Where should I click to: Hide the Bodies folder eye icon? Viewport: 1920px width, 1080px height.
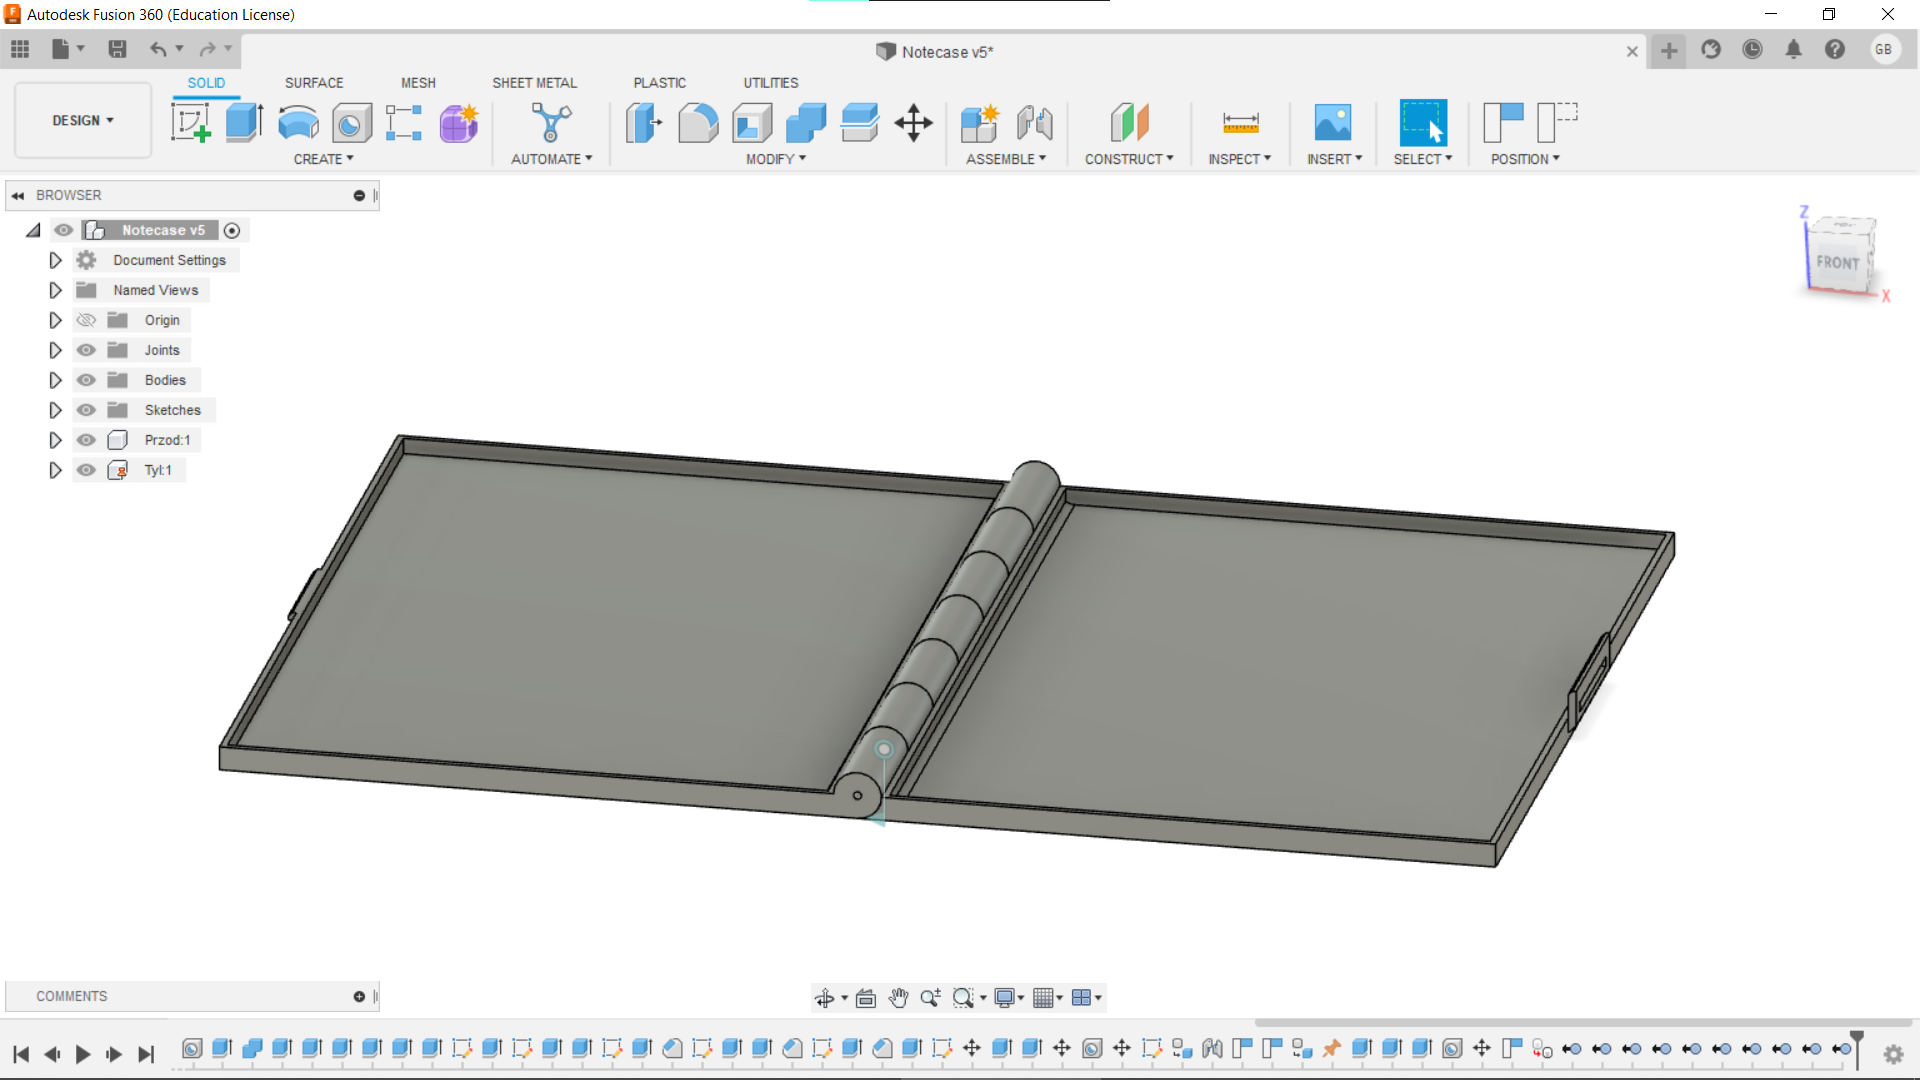pos(87,380)
